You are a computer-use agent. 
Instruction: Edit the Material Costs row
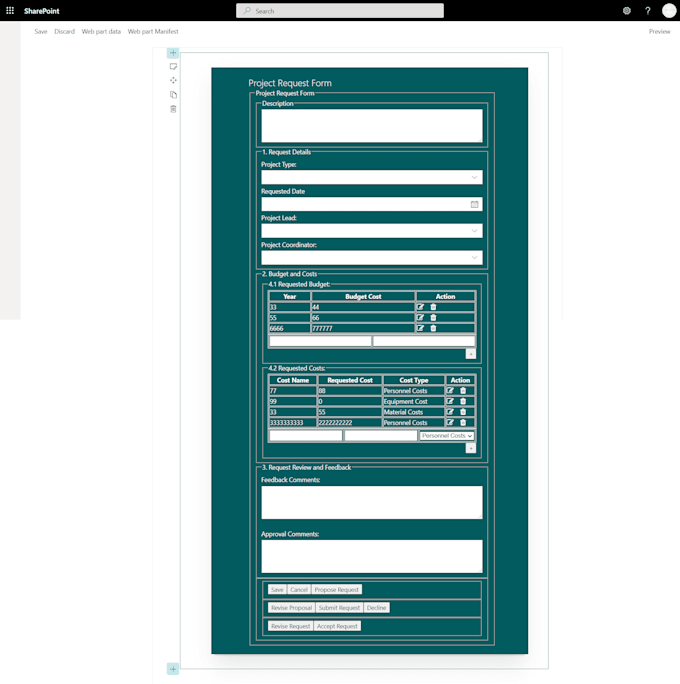coord(450,412)
